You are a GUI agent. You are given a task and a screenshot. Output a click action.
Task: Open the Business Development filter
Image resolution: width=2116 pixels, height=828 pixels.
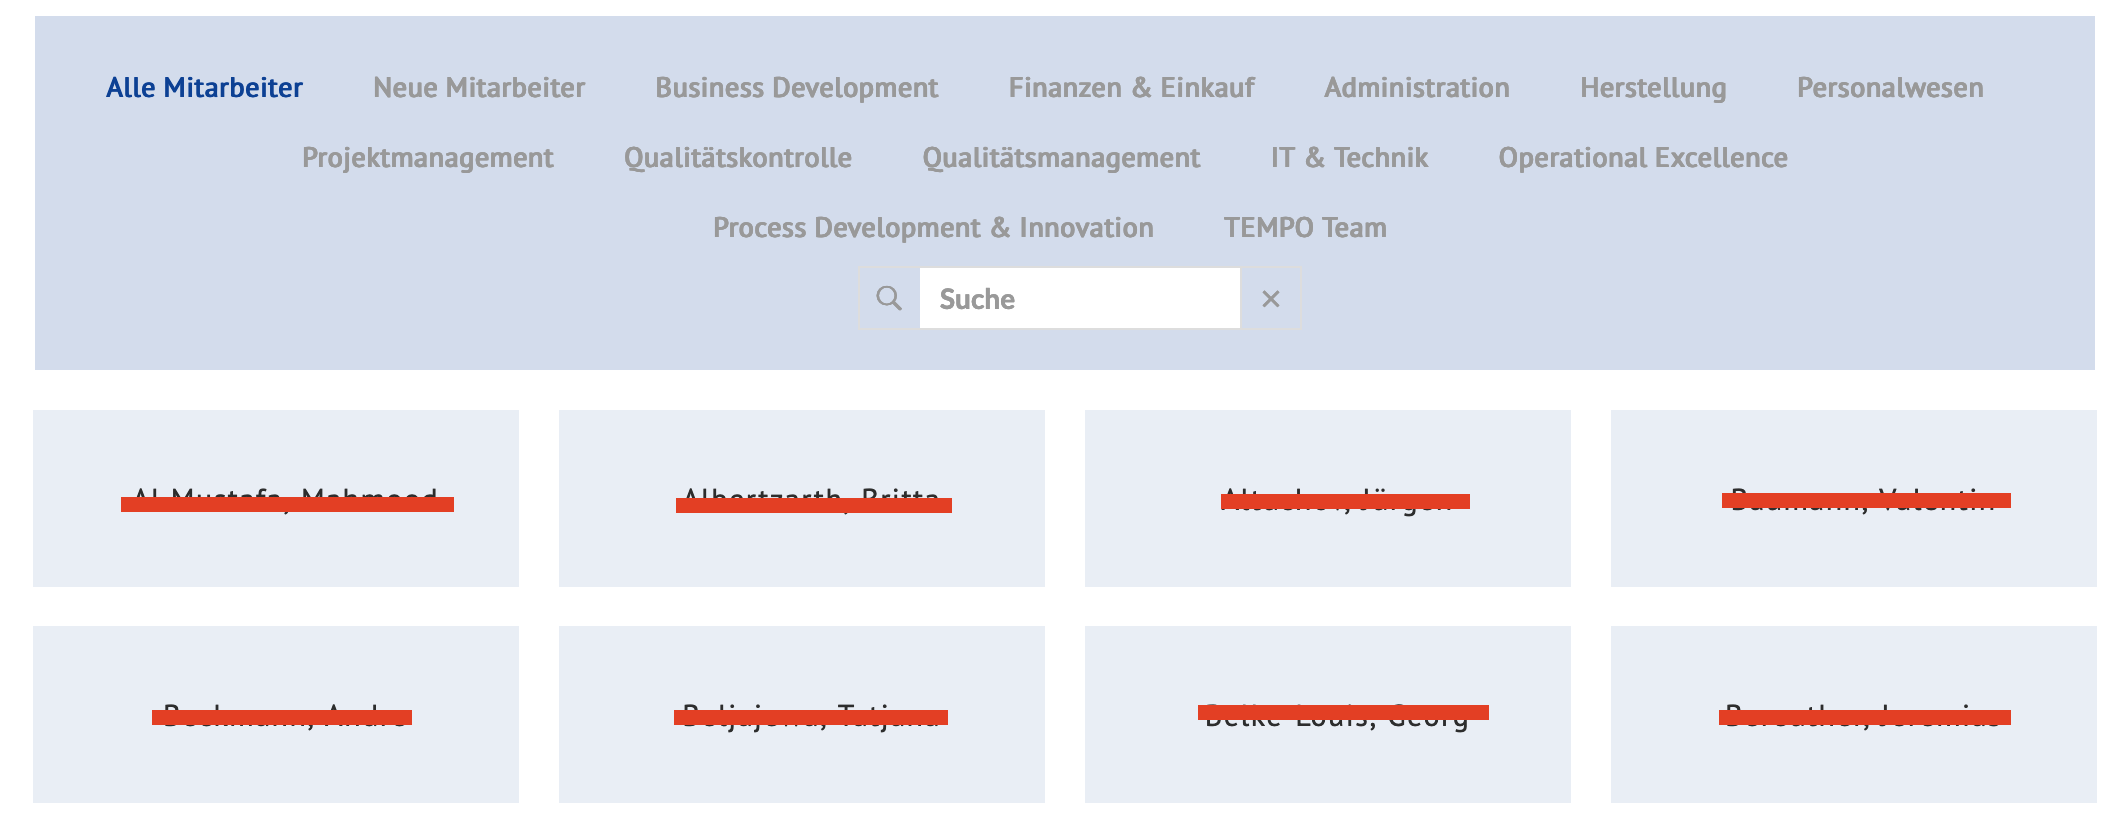[x=797, y=88]
